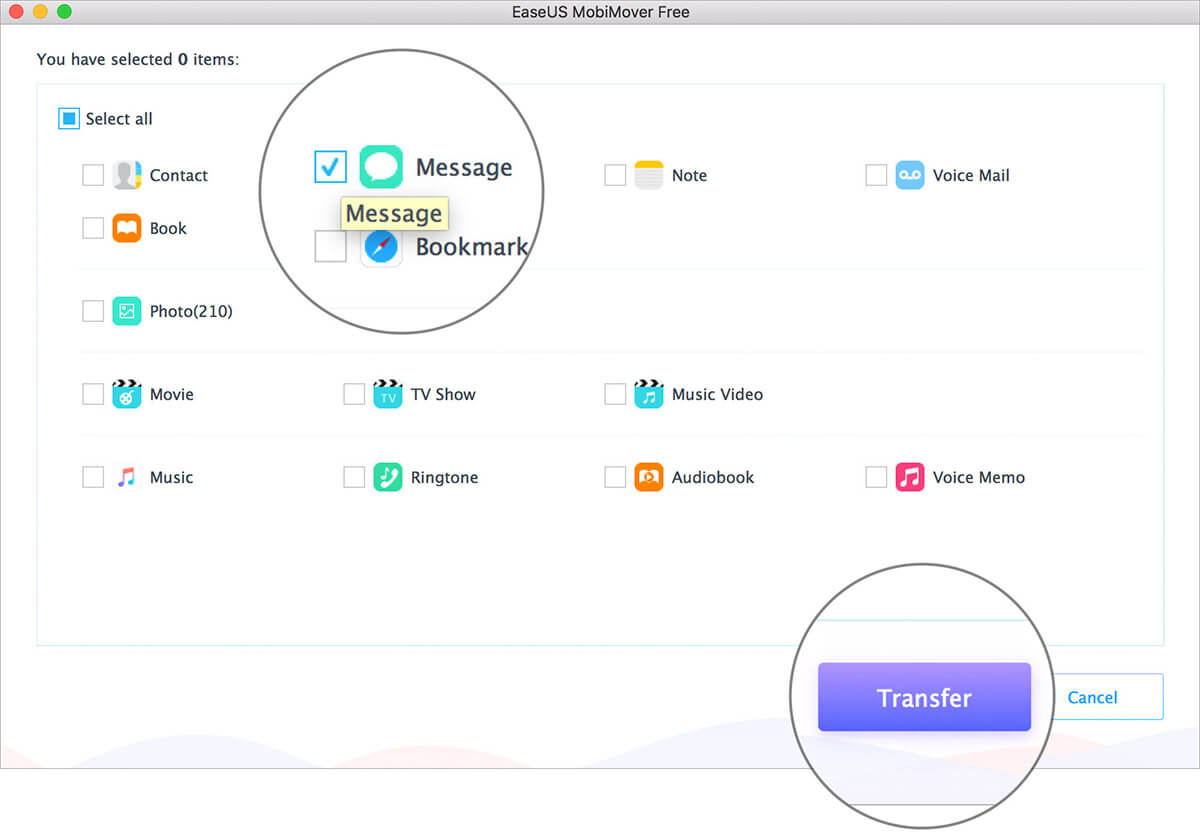
Task: Click the 'TV Show' label text
Action: [x=443, y=394]
